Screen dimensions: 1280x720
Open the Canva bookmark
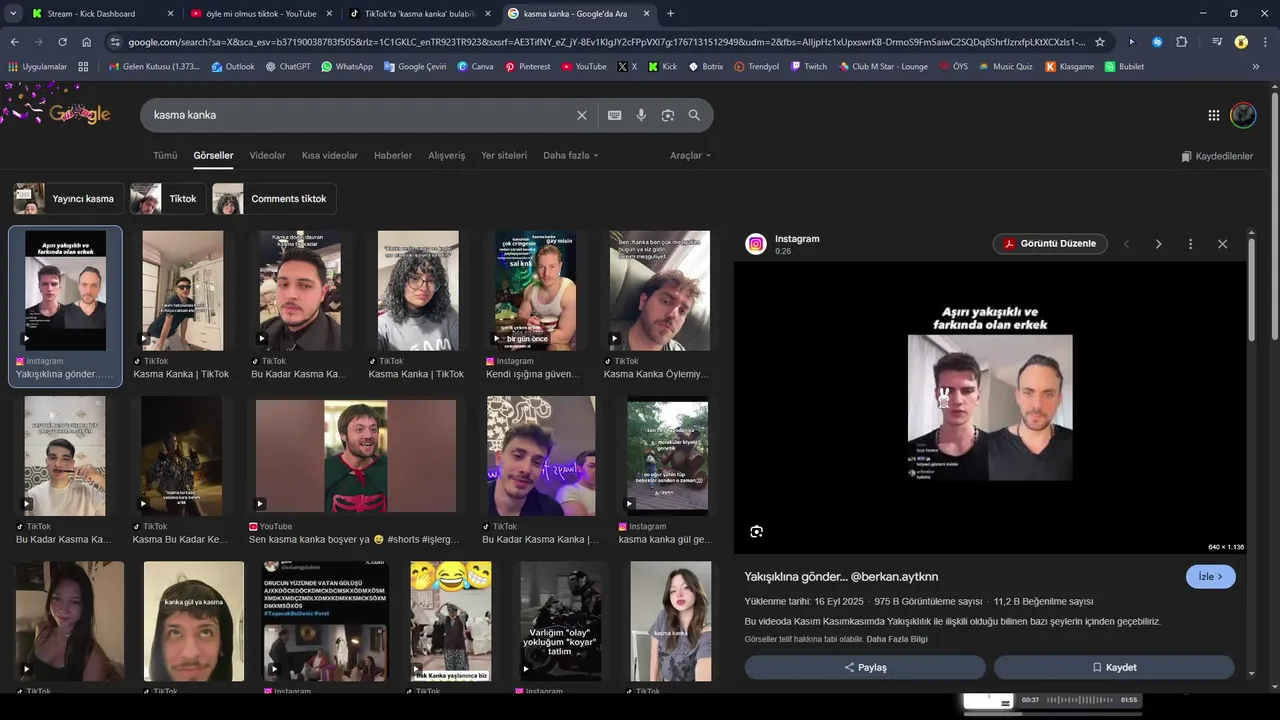coord(475,67)
